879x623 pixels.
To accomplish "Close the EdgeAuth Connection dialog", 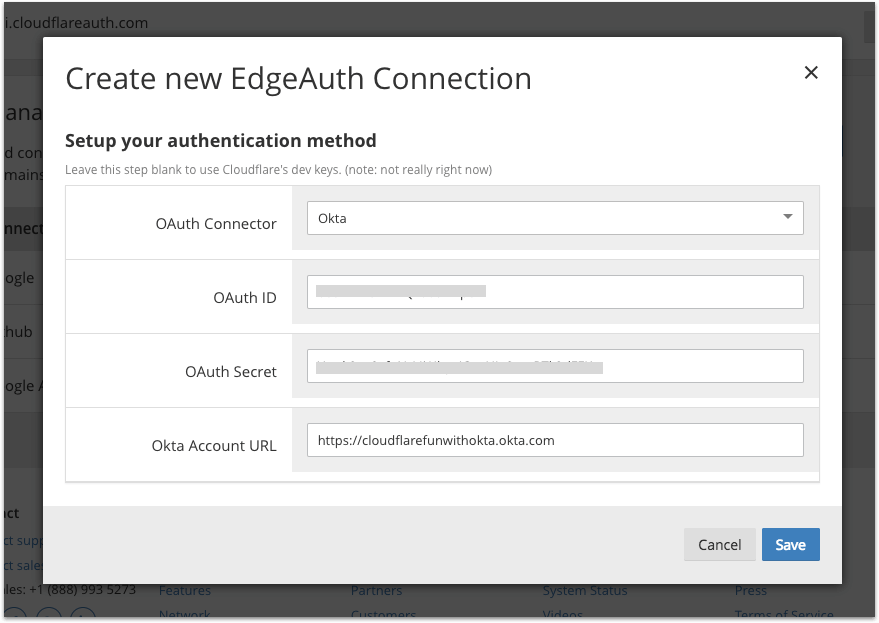I will click(811, 72).
